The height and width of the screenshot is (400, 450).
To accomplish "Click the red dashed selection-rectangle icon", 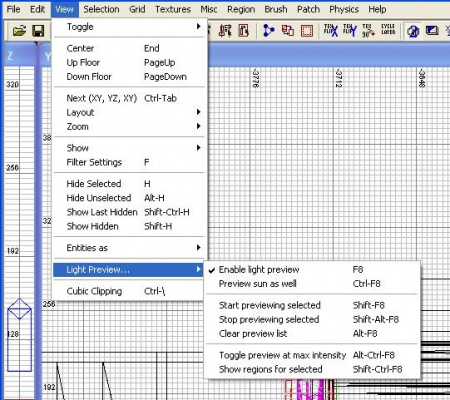I will pyautogui.click(x=307, y=31).
